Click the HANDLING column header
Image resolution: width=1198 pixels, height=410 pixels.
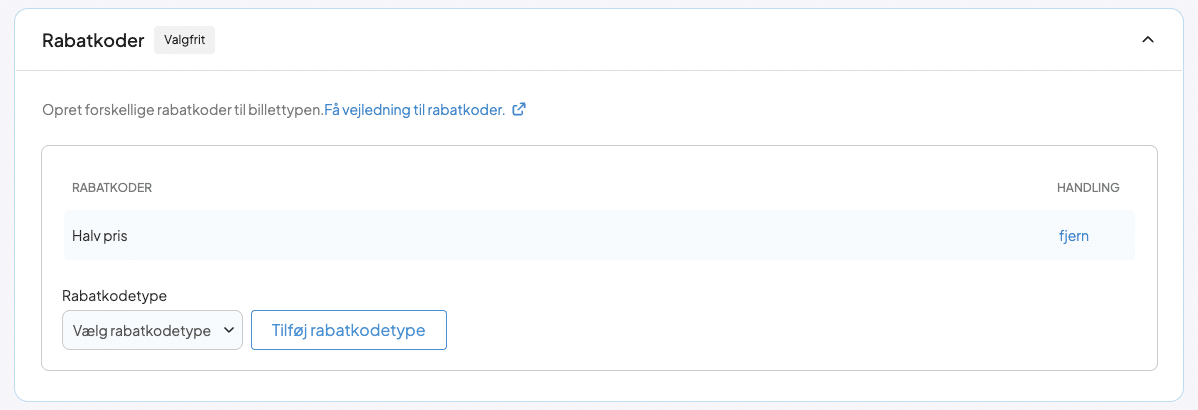[1088, 187]
